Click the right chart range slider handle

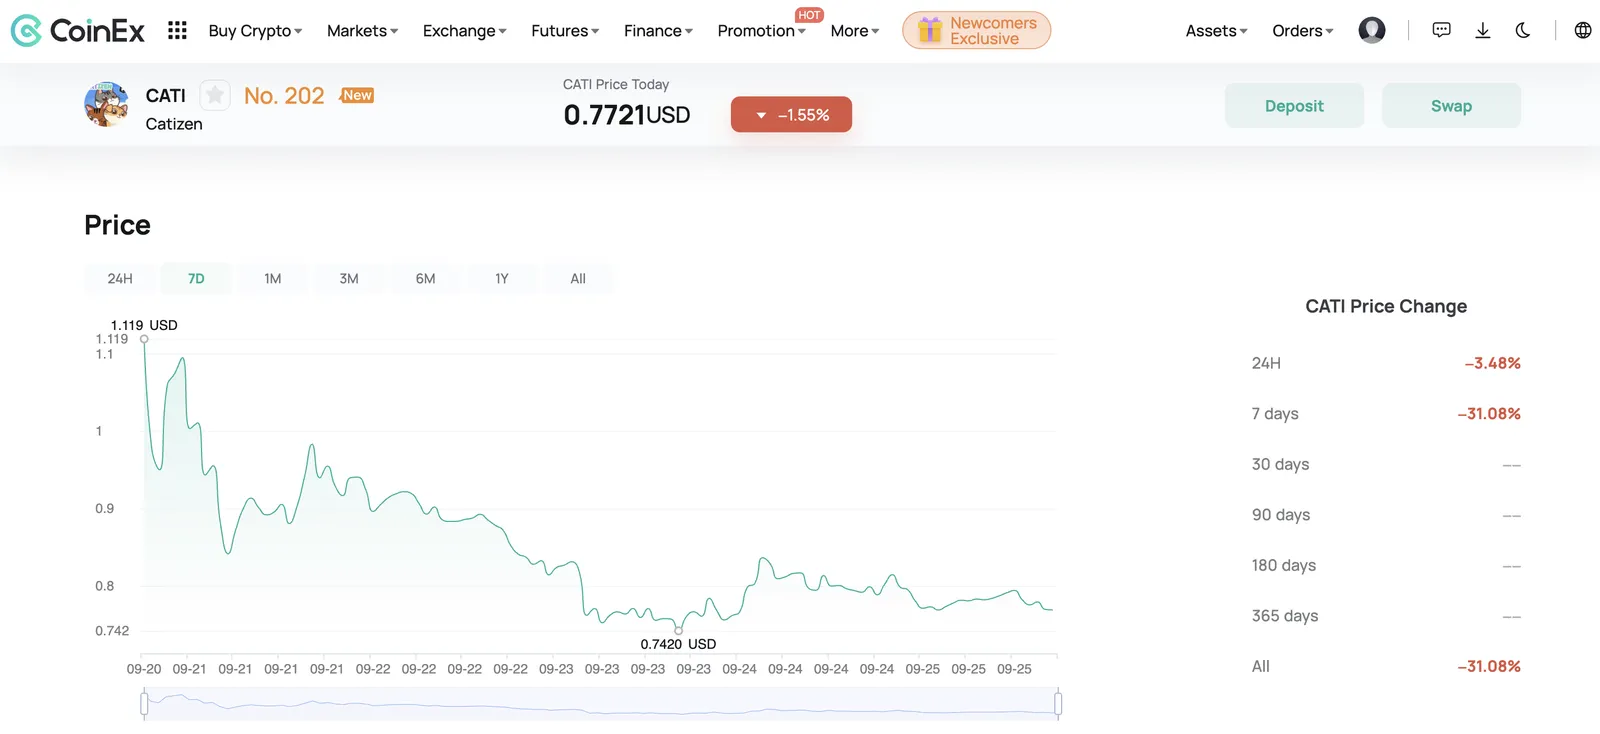[1058, 704]
